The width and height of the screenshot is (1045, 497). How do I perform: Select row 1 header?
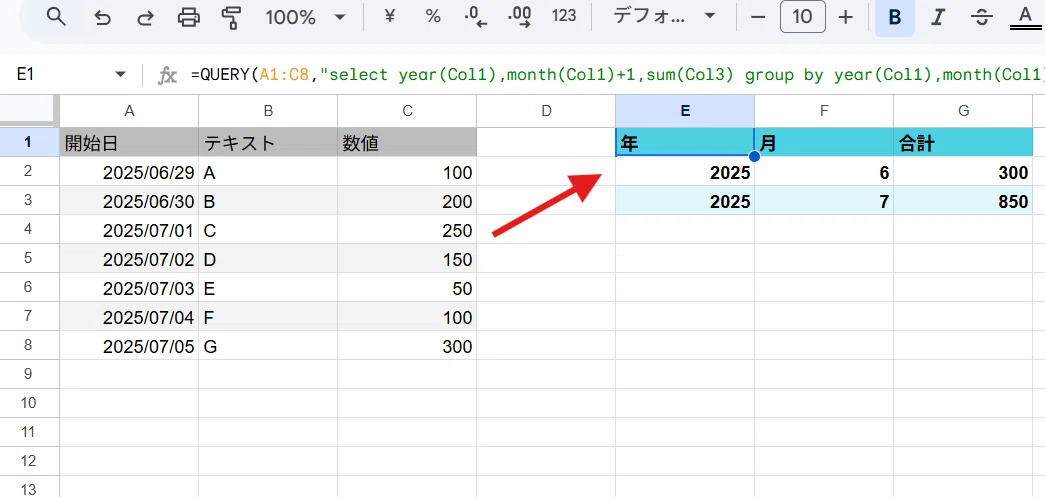[29, 142]
